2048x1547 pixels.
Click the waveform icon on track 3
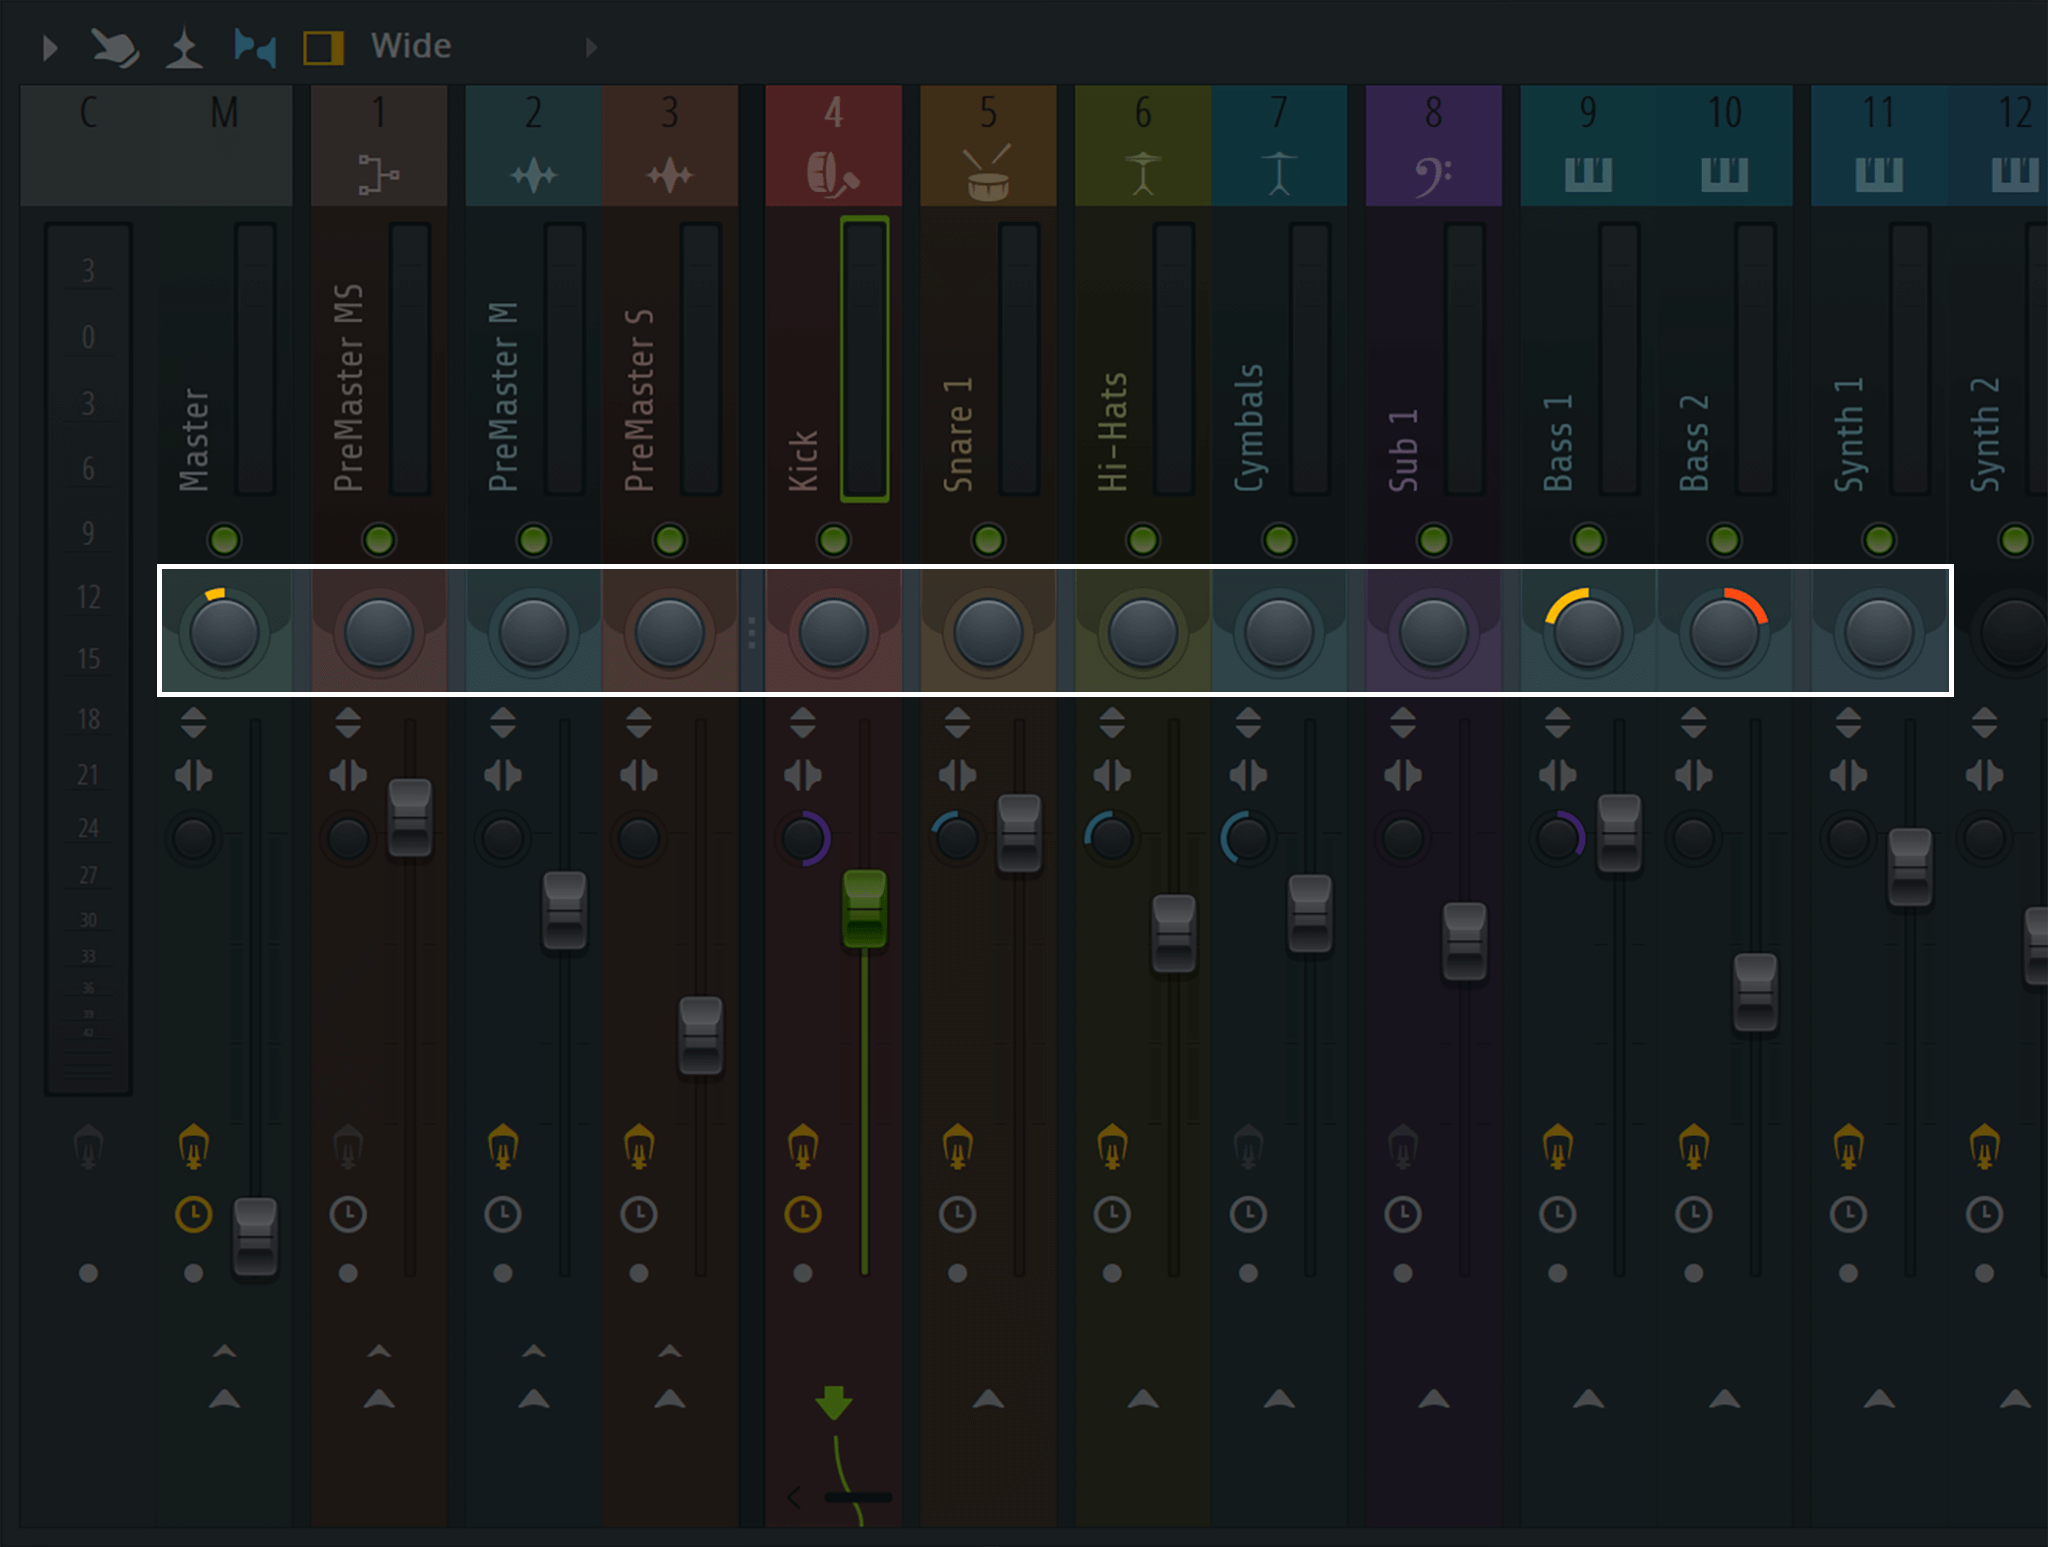(x=669, y=176)
